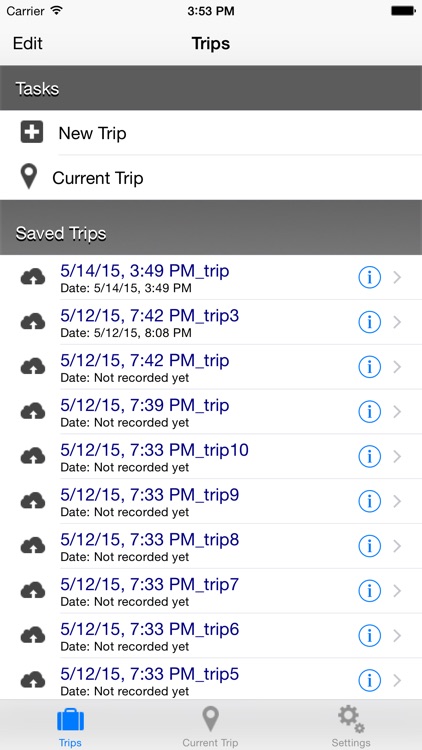
Task: Switch to the Settings tab
Action: pyautogui.click(x=351, y=726)
